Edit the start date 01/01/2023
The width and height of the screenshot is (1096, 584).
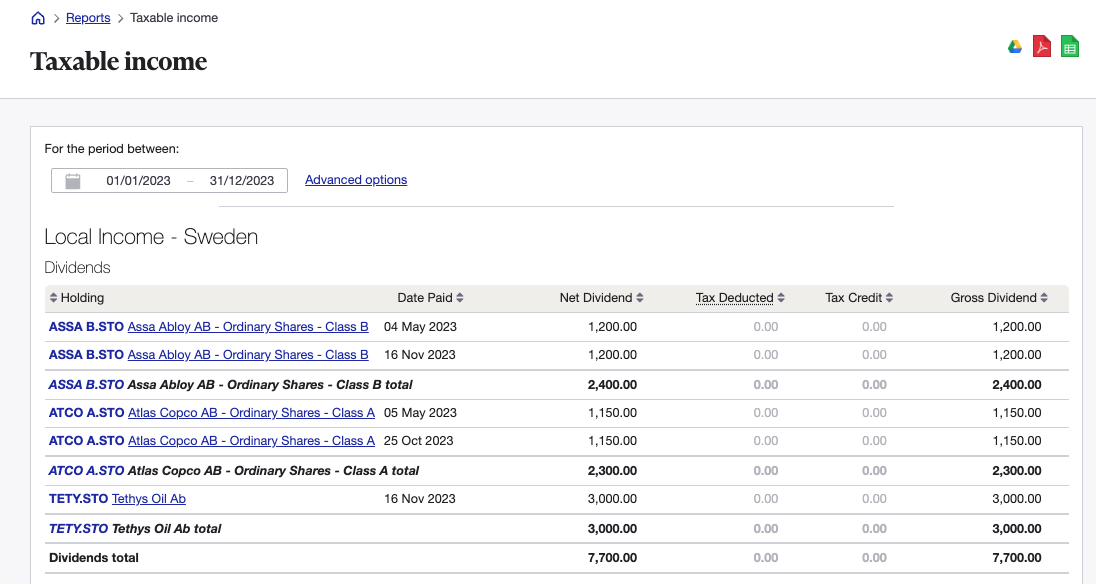pyautogui.click(x=138, y=181)
